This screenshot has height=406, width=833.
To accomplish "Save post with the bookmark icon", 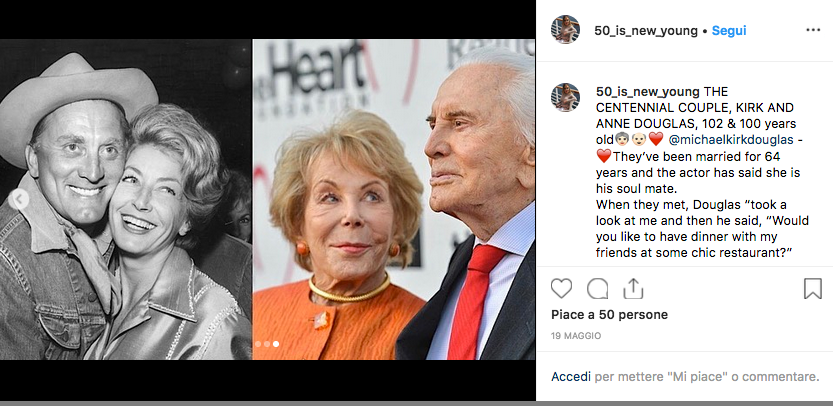I will (812, 289).
